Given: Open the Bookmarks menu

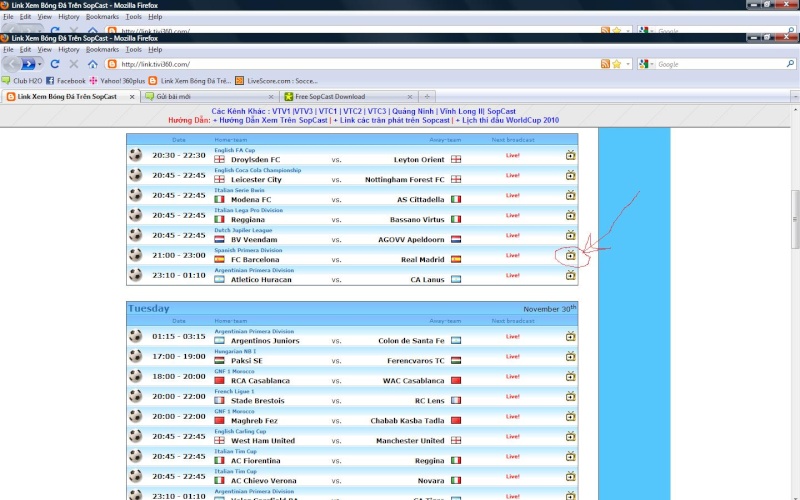Looking at the screenshot, I should tap(102, 49).
